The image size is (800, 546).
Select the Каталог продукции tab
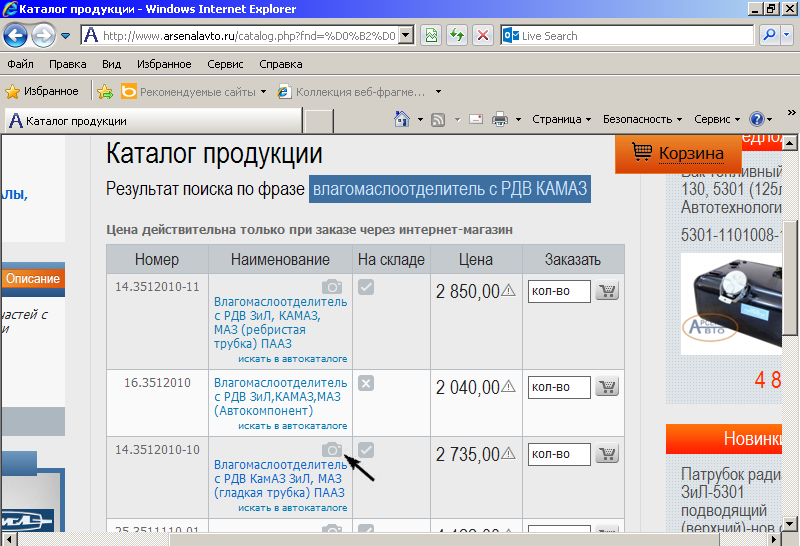[x=153, y=121]
